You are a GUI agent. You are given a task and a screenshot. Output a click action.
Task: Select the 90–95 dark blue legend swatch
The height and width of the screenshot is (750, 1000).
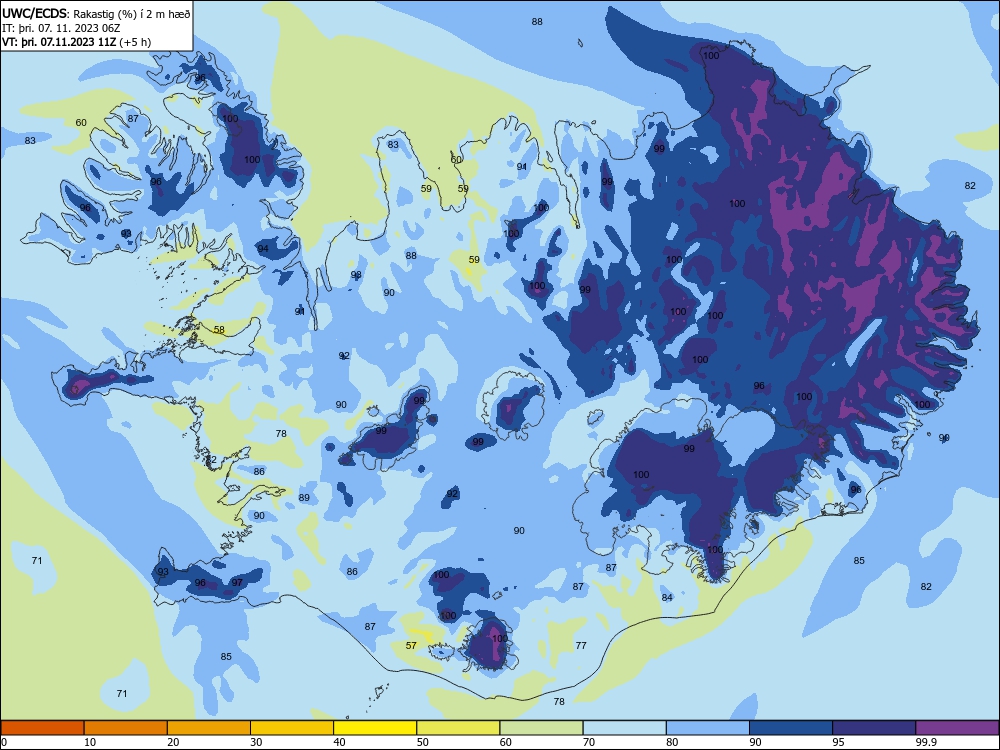[x=791, y=728]
